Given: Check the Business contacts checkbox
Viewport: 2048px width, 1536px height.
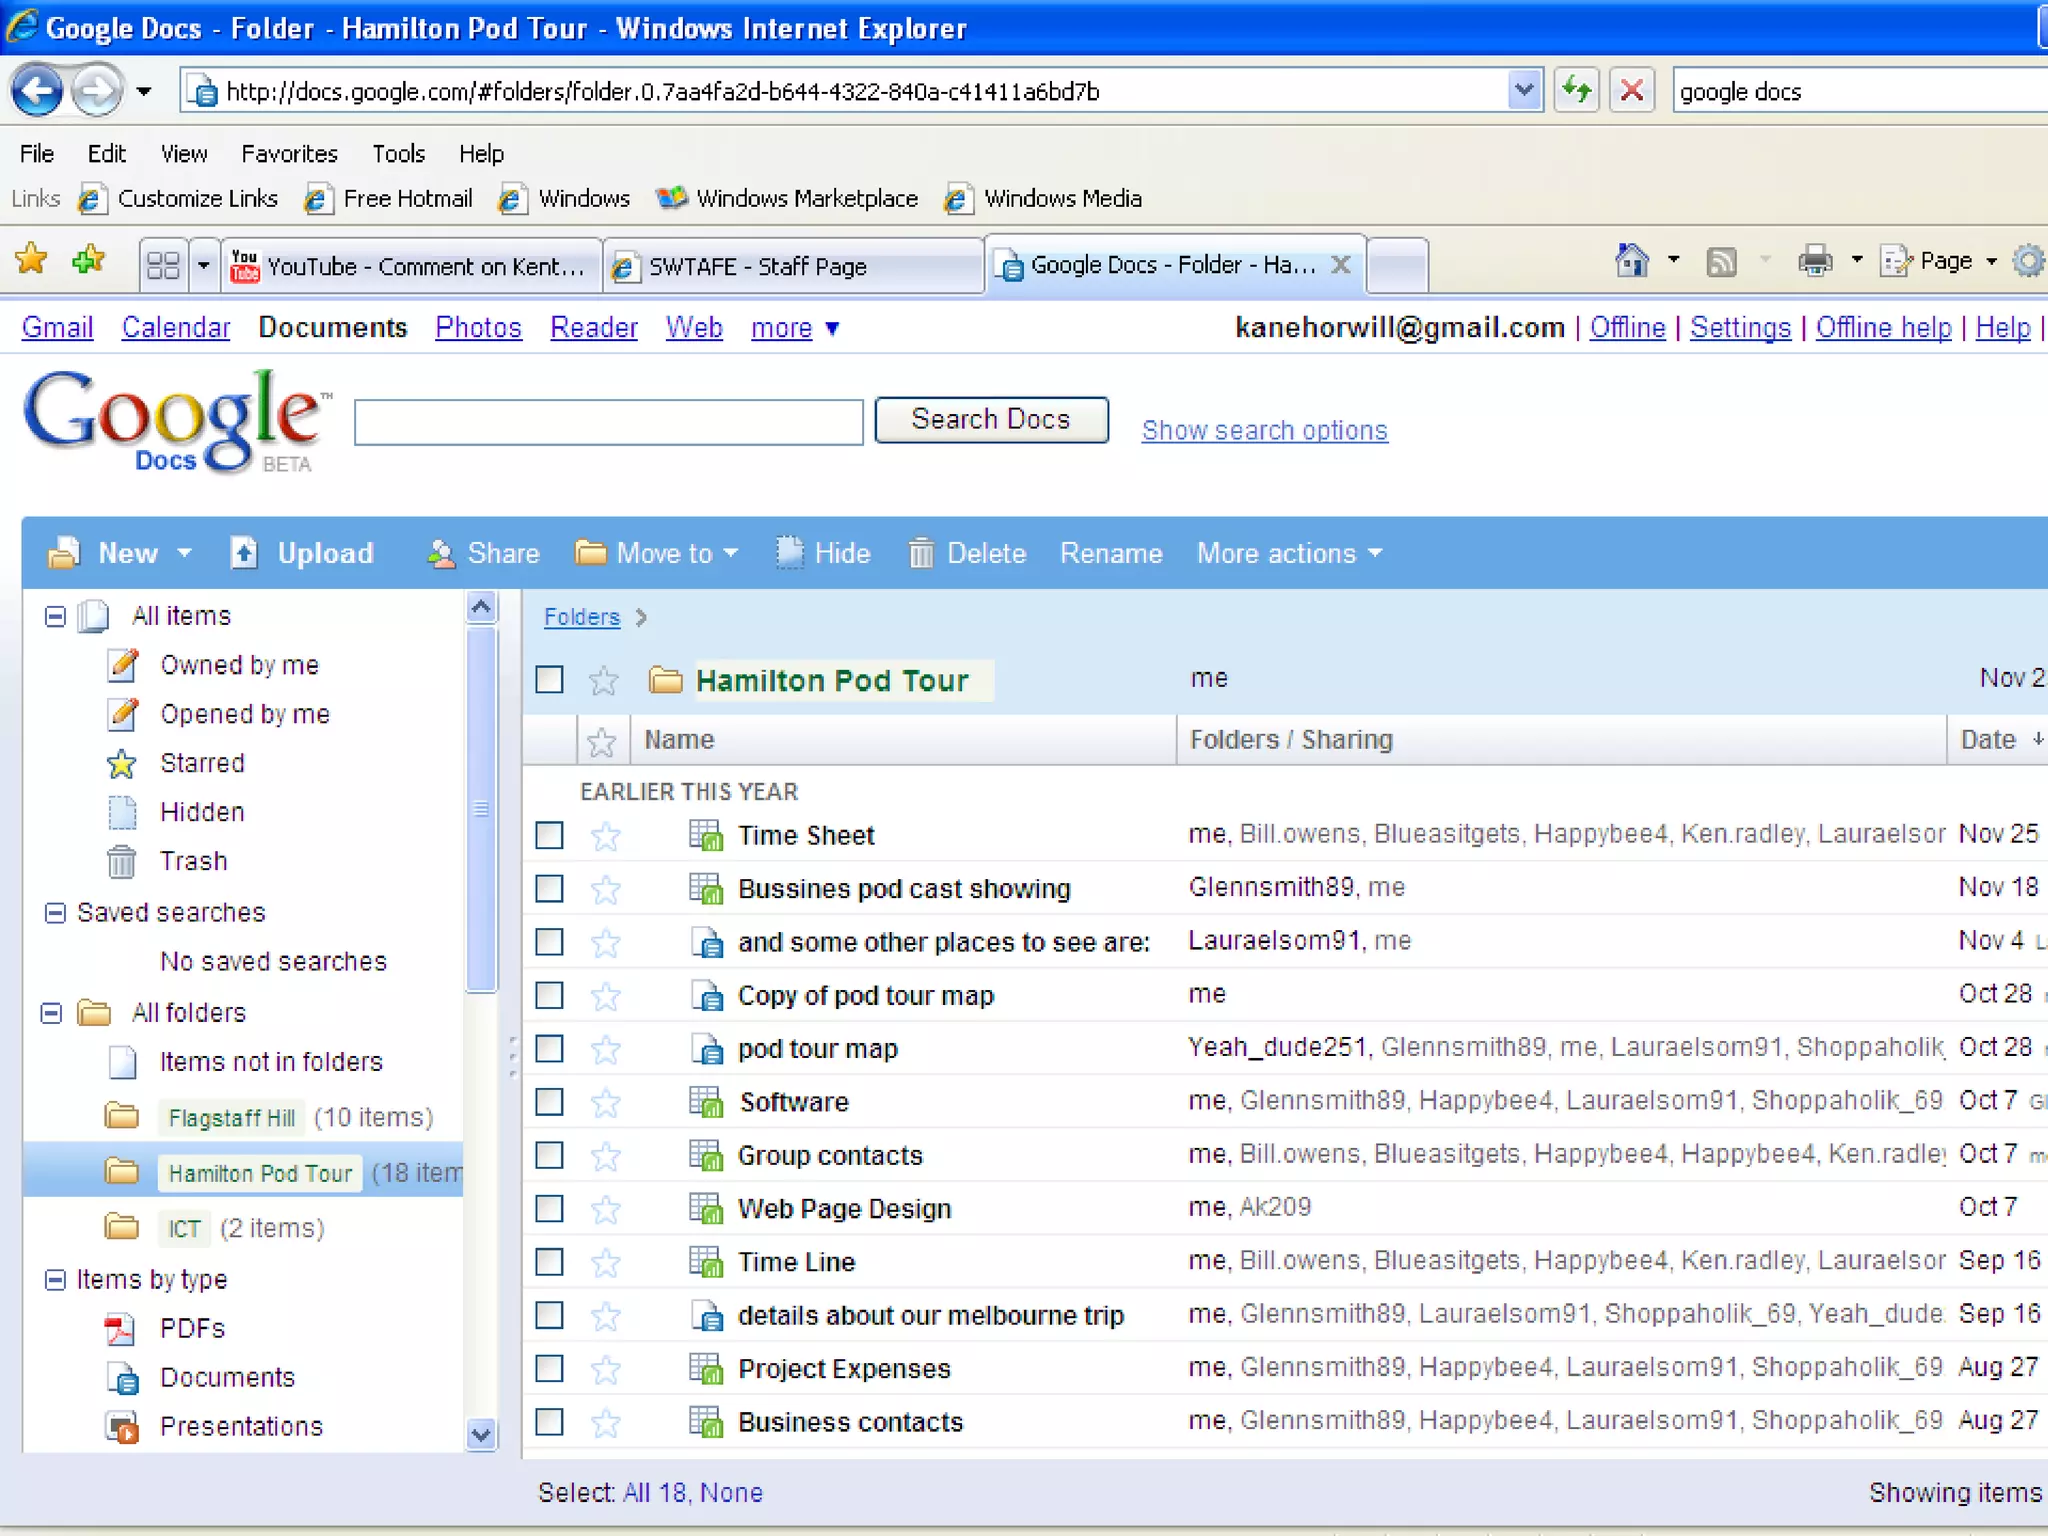Looking at the screenshot, I should [549, 1421].
